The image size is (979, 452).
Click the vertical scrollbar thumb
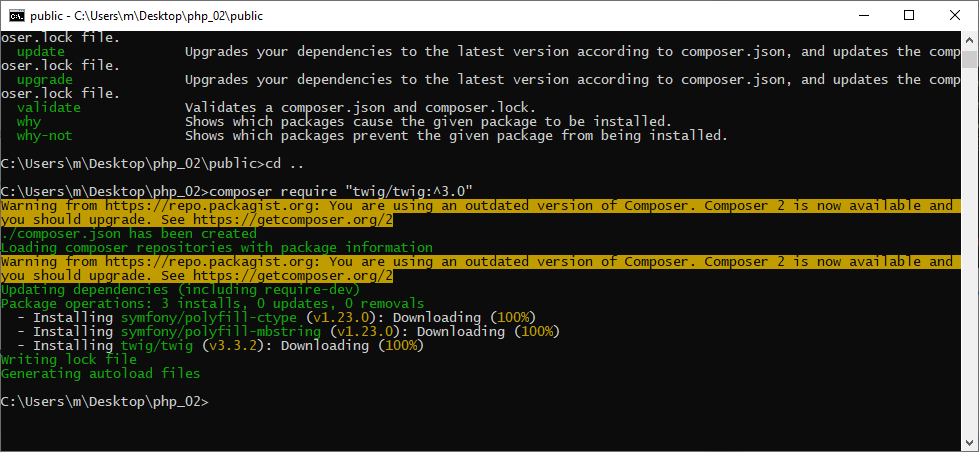point(970,58)
